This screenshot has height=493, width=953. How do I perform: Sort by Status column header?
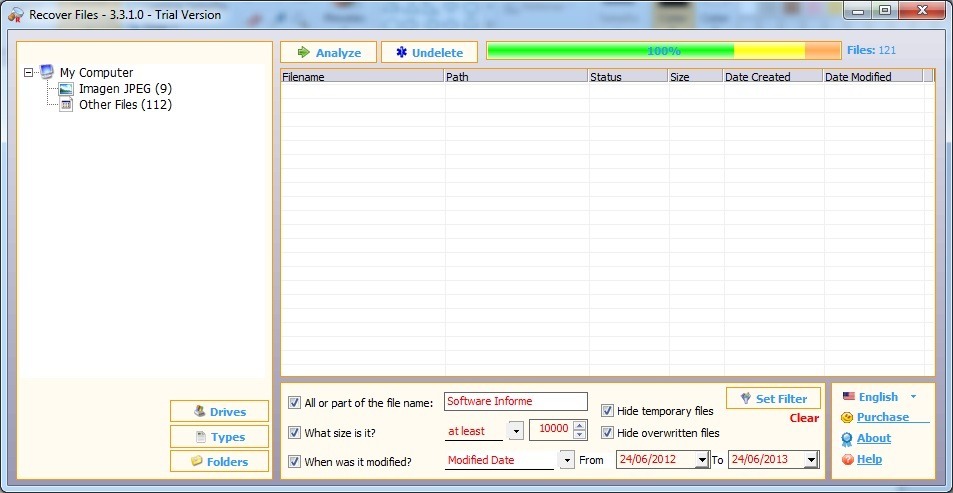pyautogui.click(x=628, y=77)
